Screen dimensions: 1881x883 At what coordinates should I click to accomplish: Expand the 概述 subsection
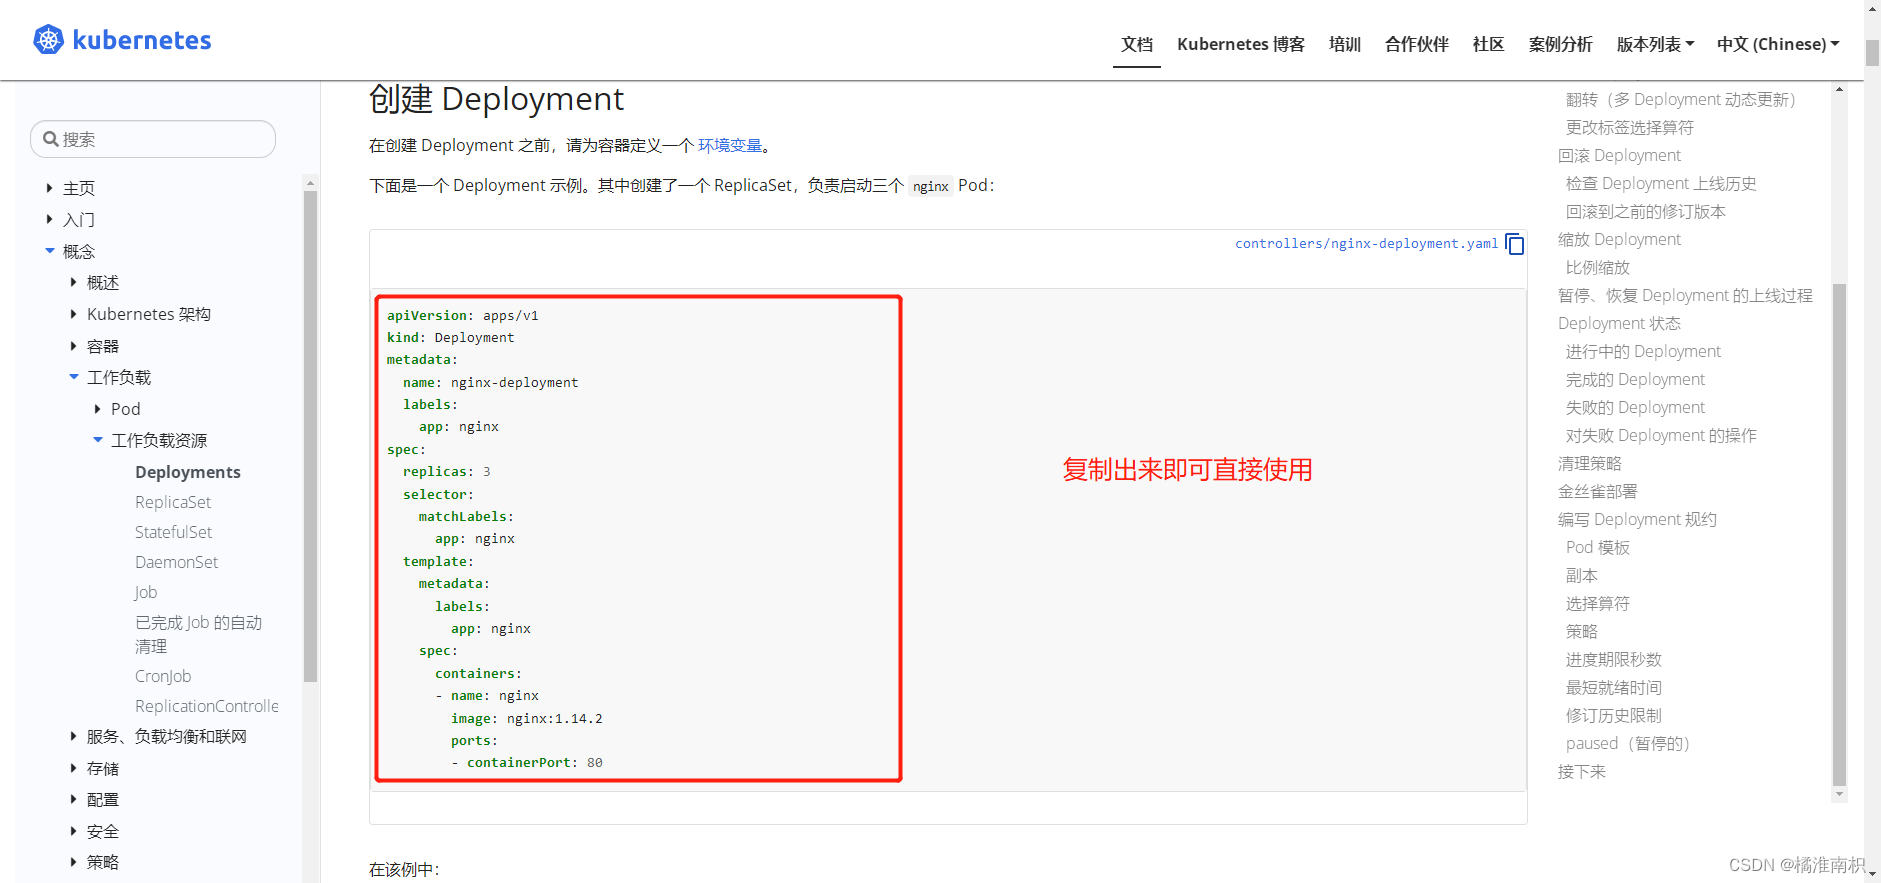73,283
